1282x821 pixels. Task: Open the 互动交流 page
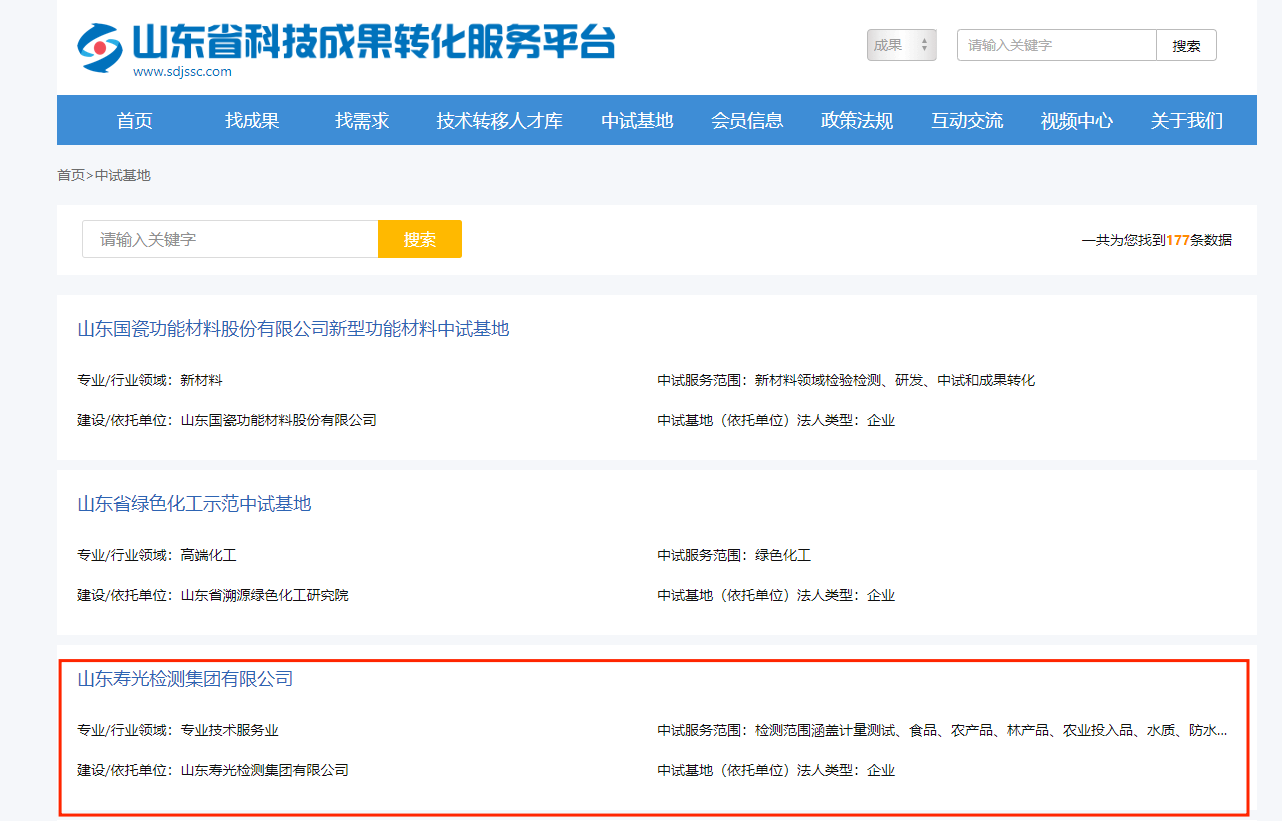click(967, 121)
